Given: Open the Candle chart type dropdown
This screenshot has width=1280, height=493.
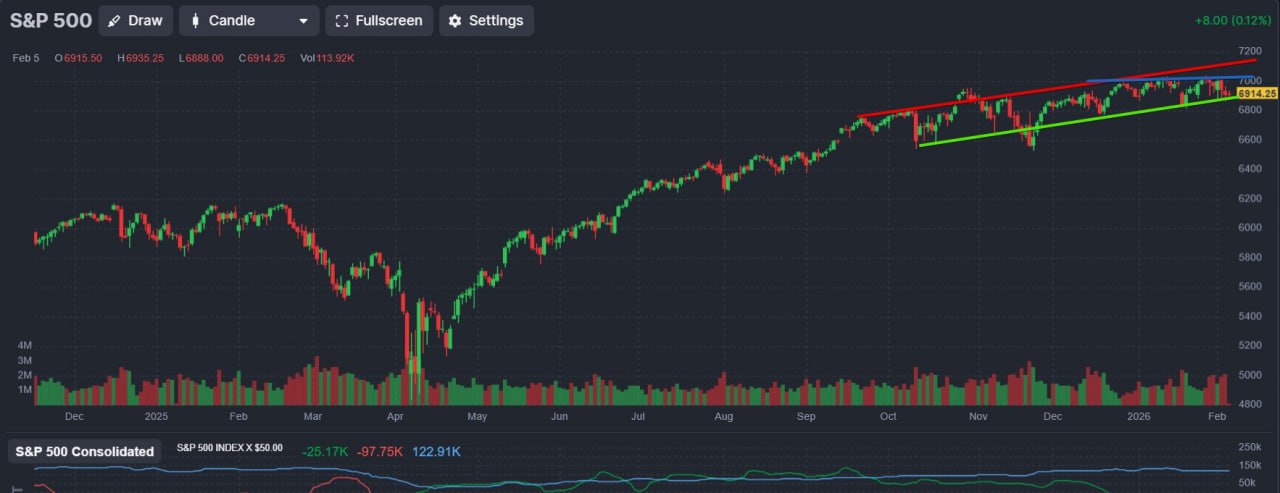Looking at the screenshot, I should pyautogui.click(x=249, y=20).
